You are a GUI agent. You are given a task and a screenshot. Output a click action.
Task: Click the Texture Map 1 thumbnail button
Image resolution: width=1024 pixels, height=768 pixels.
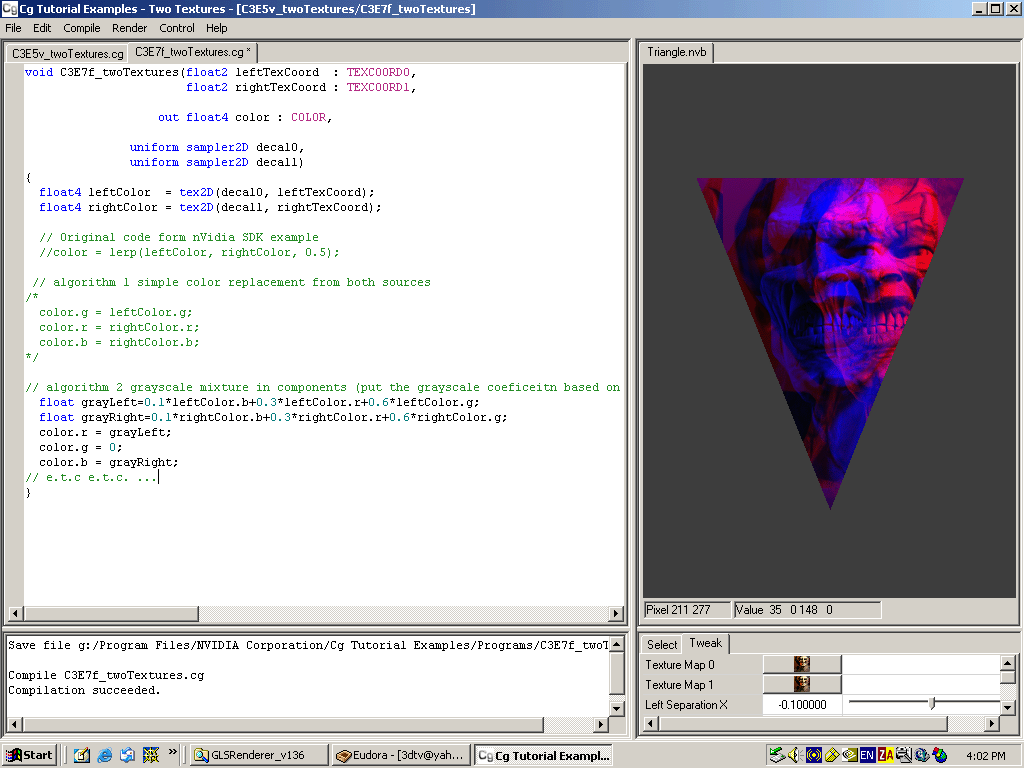(802, 684)
